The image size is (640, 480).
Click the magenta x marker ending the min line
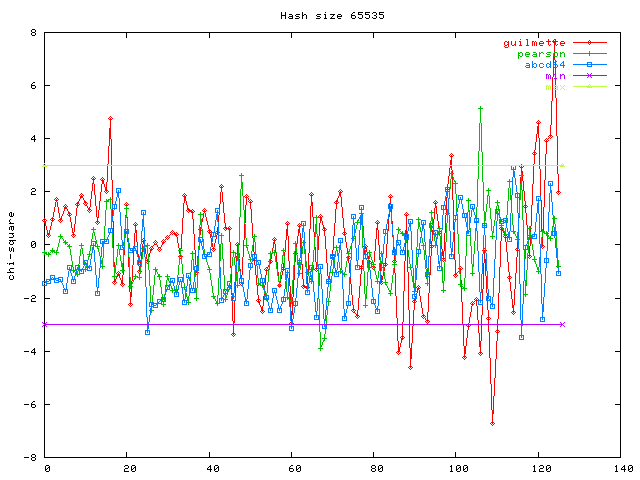coord(562,324)
